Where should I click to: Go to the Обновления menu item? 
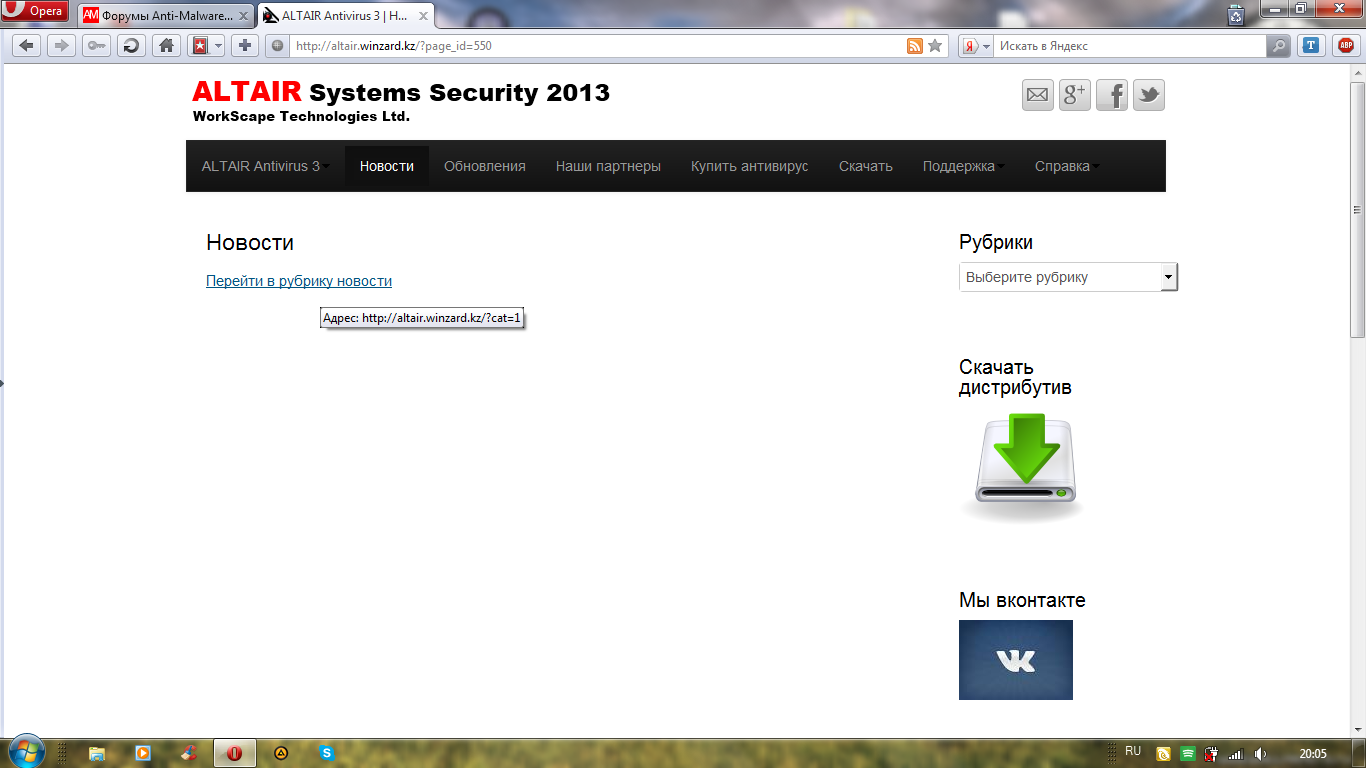pyautogui.click(x=485, y=166)
